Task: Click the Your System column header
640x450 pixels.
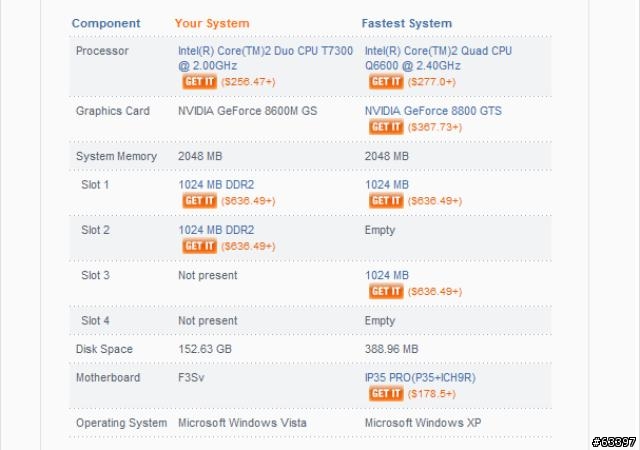Action: (x=212, y=24)
